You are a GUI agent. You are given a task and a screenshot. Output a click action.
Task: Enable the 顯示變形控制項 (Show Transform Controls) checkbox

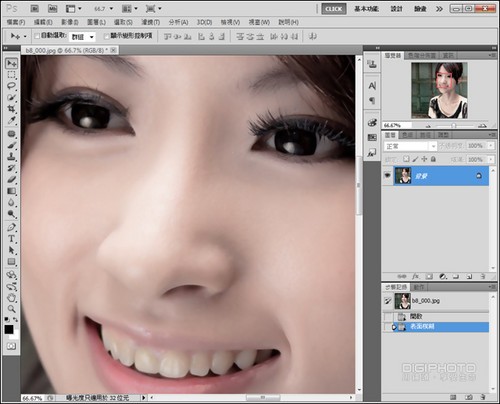(107, 36)
